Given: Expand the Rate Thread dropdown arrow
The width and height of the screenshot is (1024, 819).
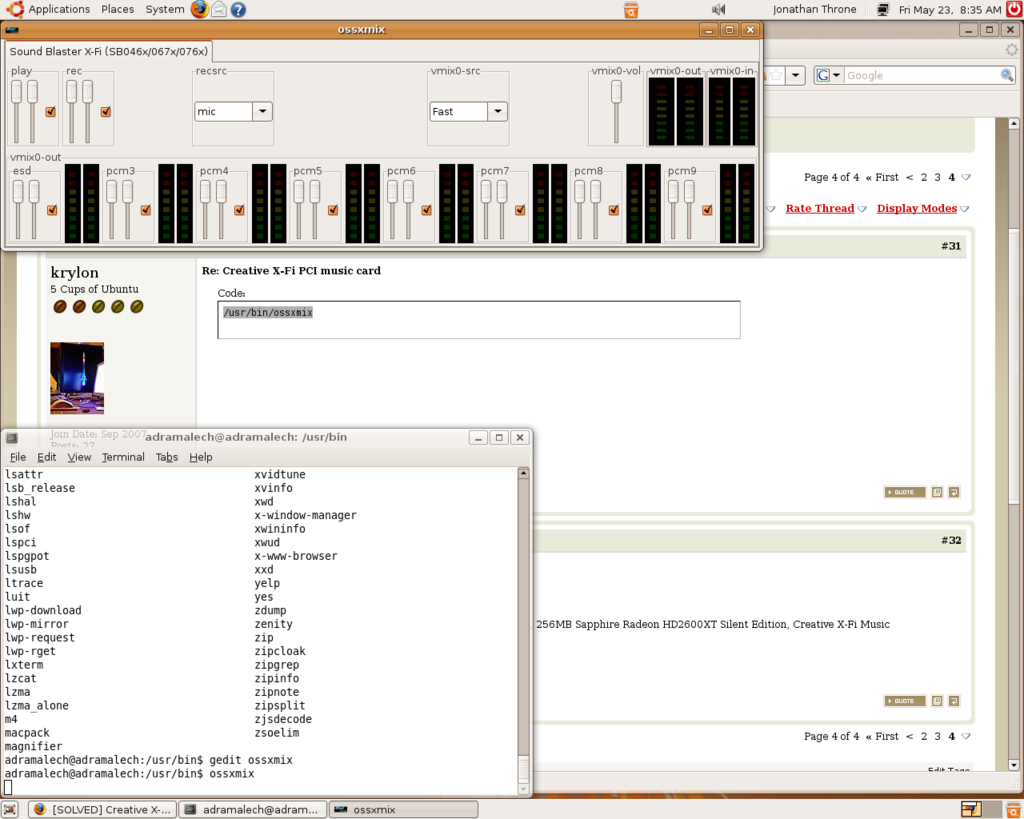Looking at the screenshot, I should tap(862, 209).
